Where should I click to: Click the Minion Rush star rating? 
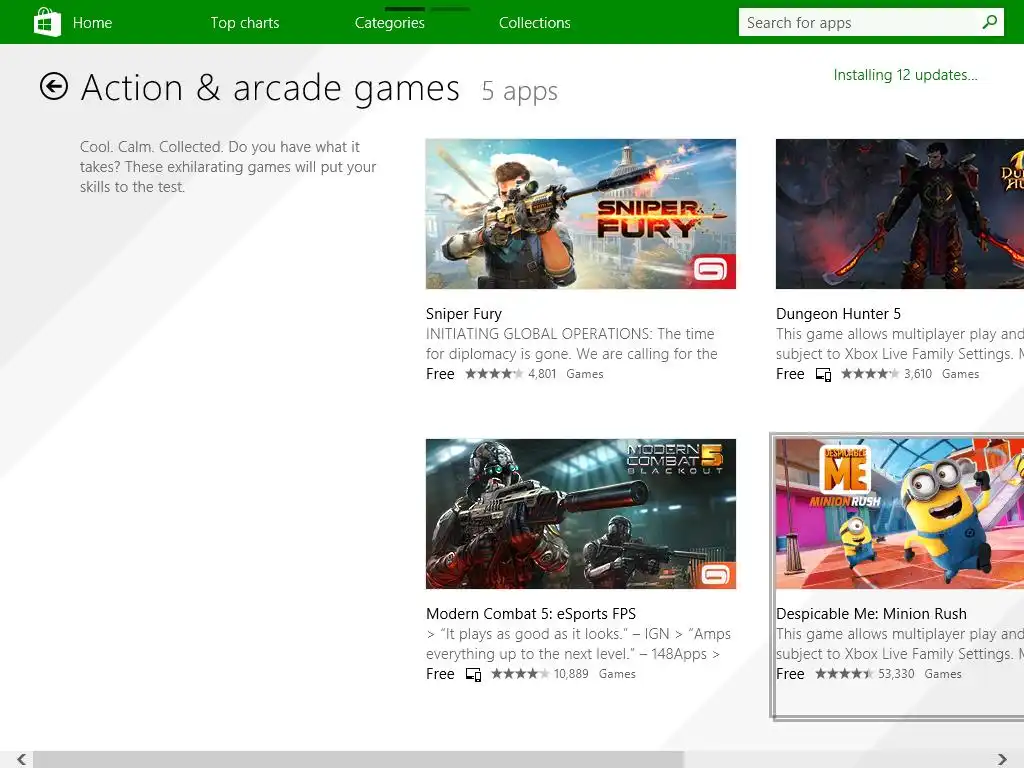[x=844, y=673]
